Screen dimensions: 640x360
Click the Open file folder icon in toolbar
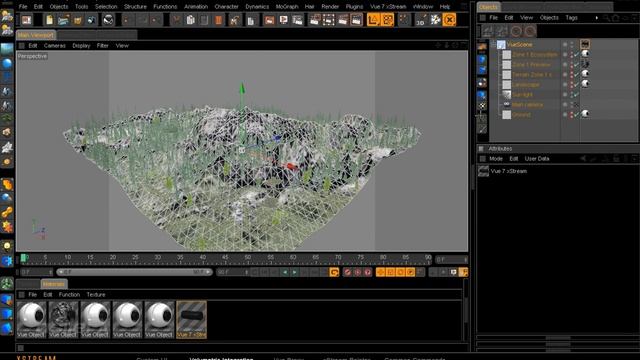click(x=63, y=20)
